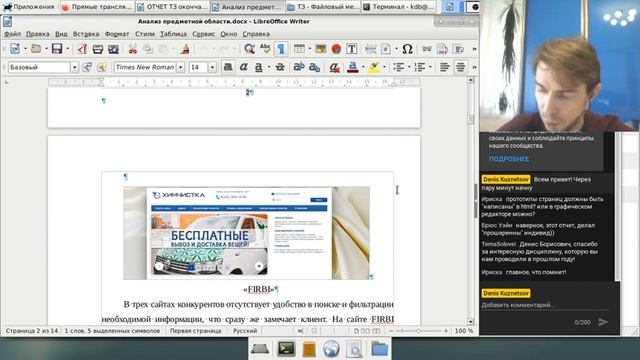640x360 pixels.
Task: Run the Abc spelling check icon
Action: click(265, 49)
